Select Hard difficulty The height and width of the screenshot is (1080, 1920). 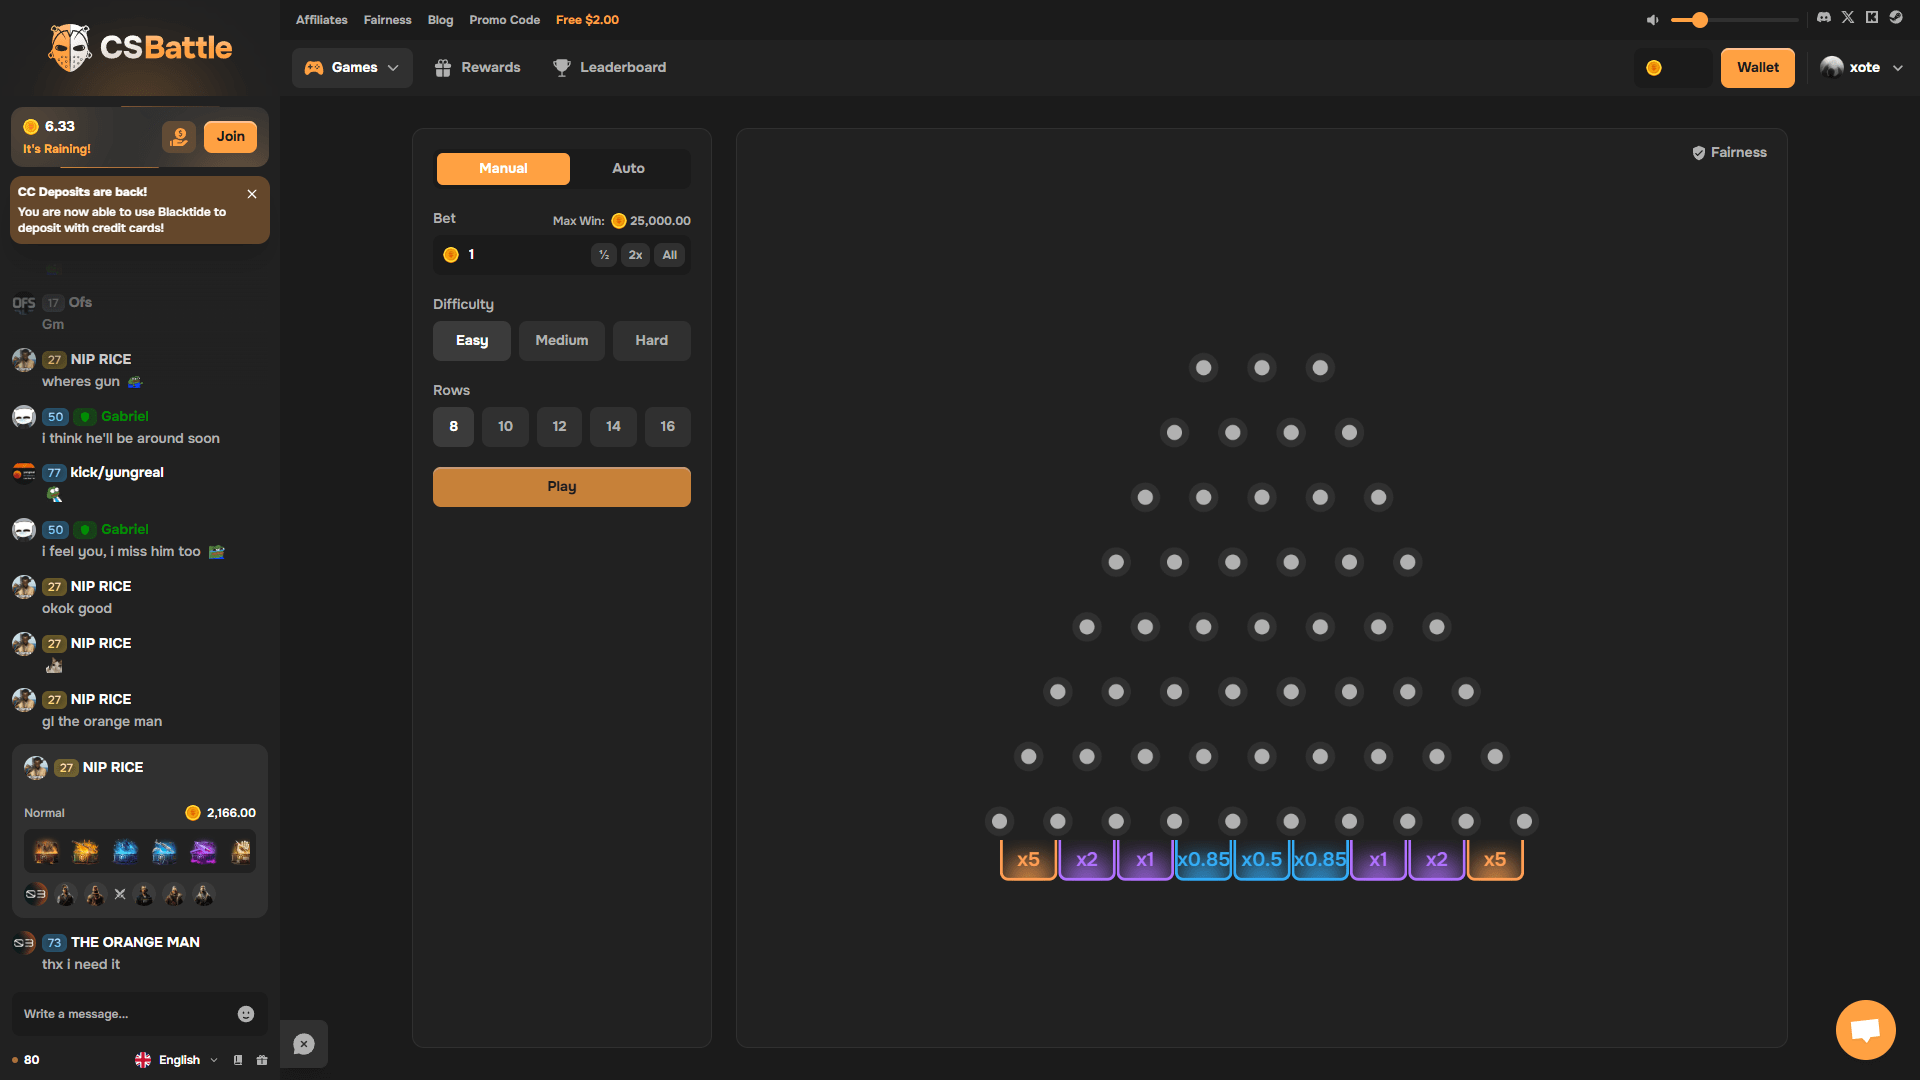651,340
